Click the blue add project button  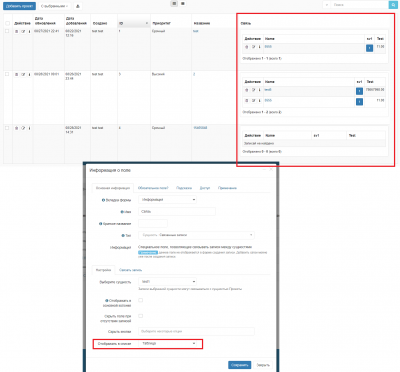pos(19,6)
